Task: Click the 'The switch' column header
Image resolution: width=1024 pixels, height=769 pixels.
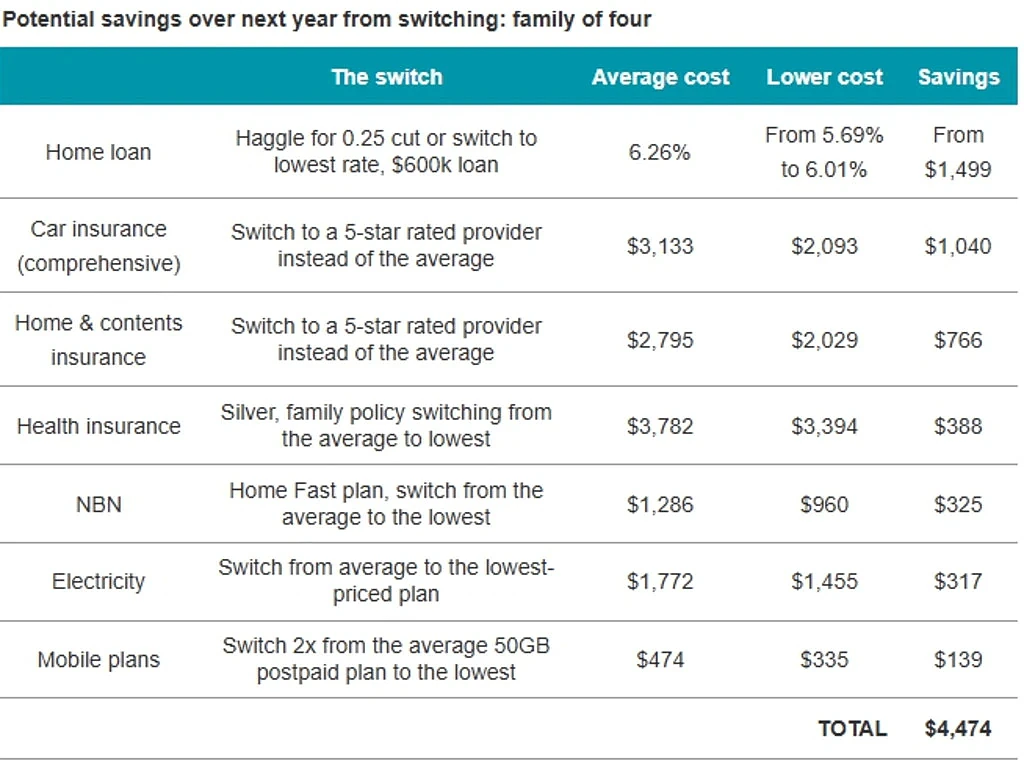Action: (387, 77)
